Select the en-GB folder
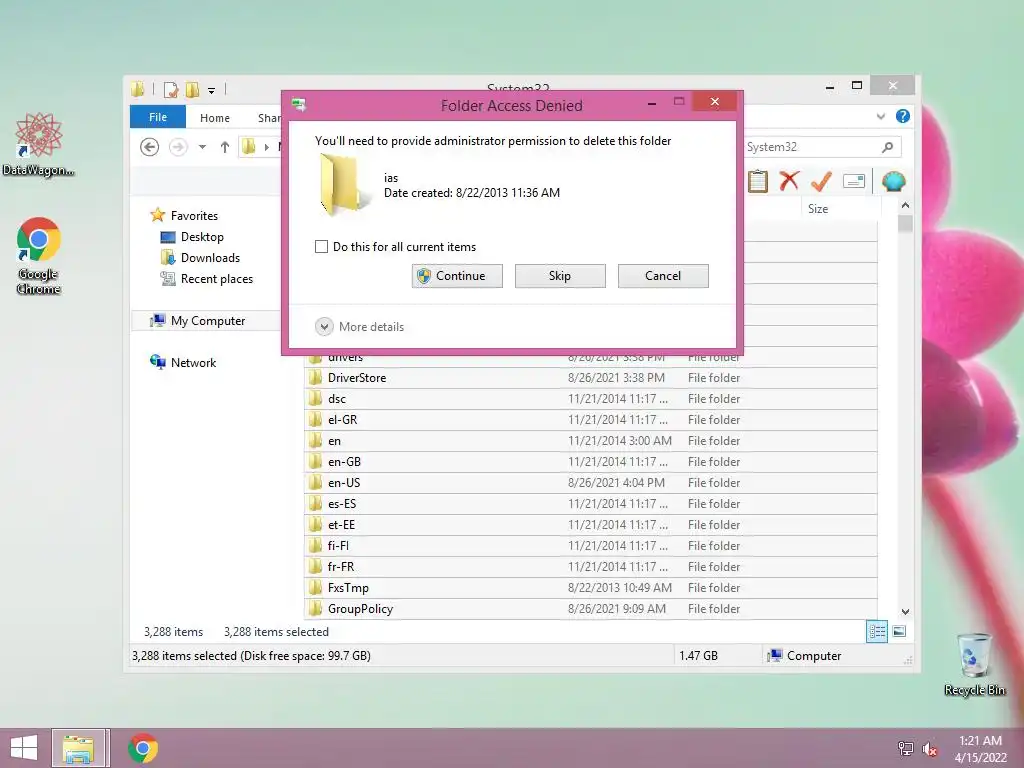 click(591, 462)
